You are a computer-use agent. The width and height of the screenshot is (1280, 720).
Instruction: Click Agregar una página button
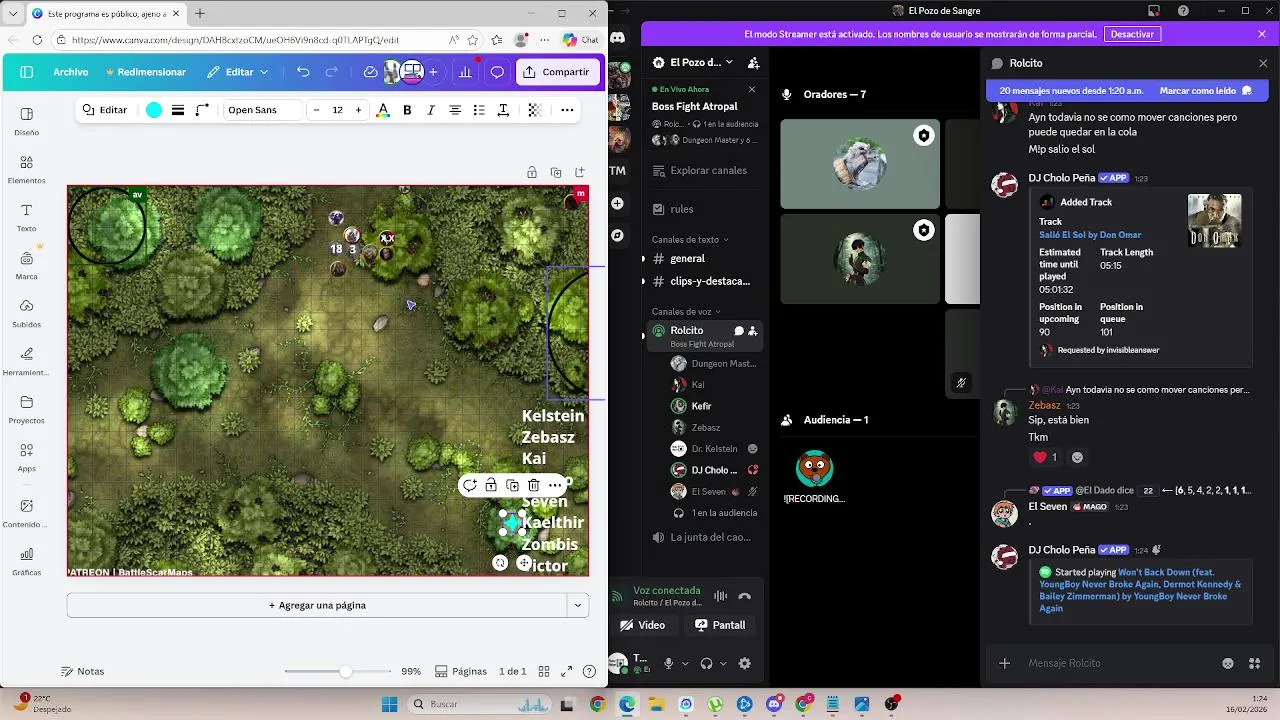pyautogui.click(x=317, y=605)
